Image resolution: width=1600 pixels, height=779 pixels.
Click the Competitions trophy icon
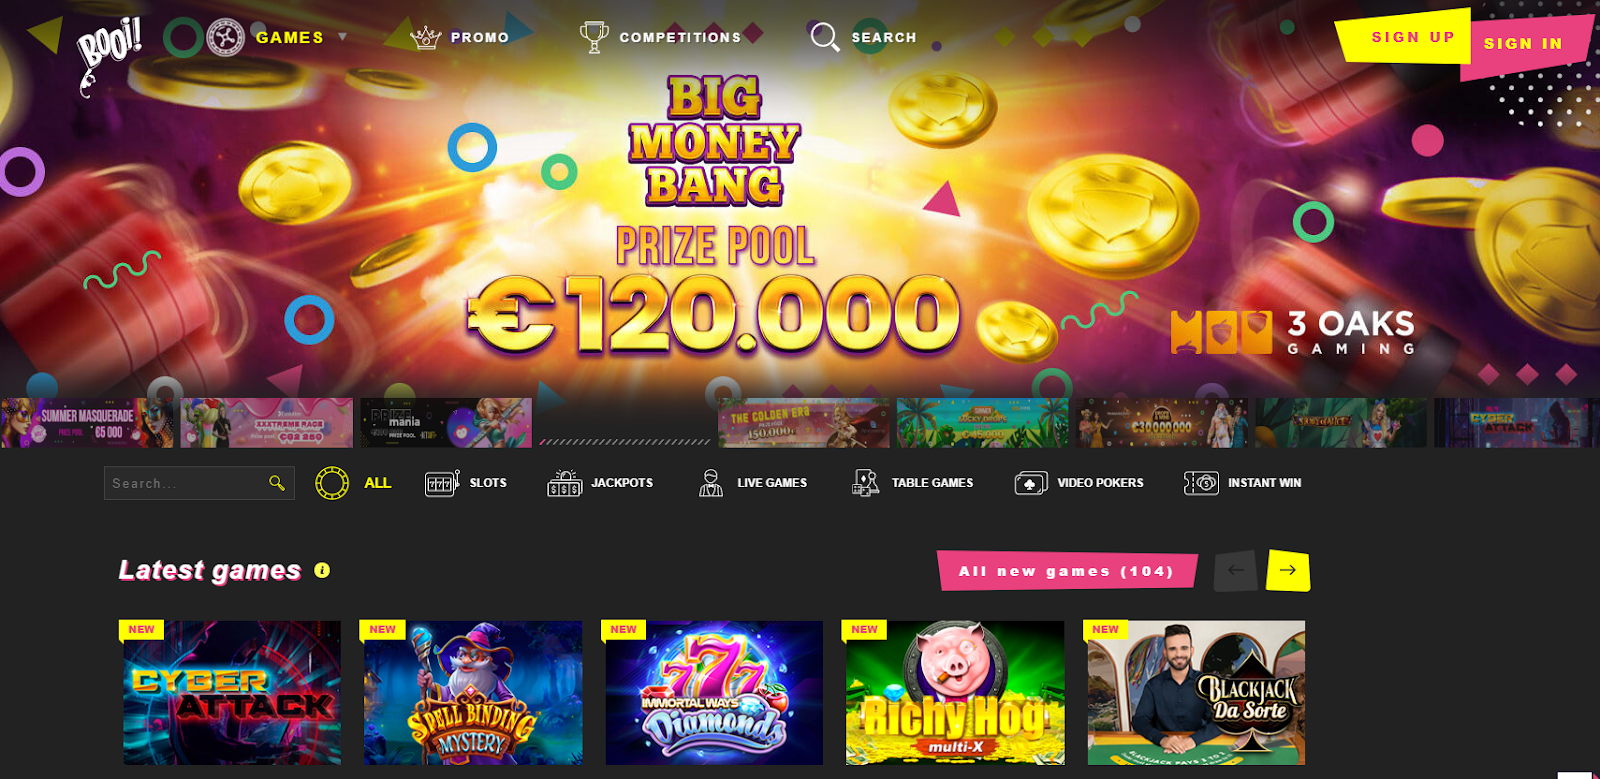(x=594, y=37)
